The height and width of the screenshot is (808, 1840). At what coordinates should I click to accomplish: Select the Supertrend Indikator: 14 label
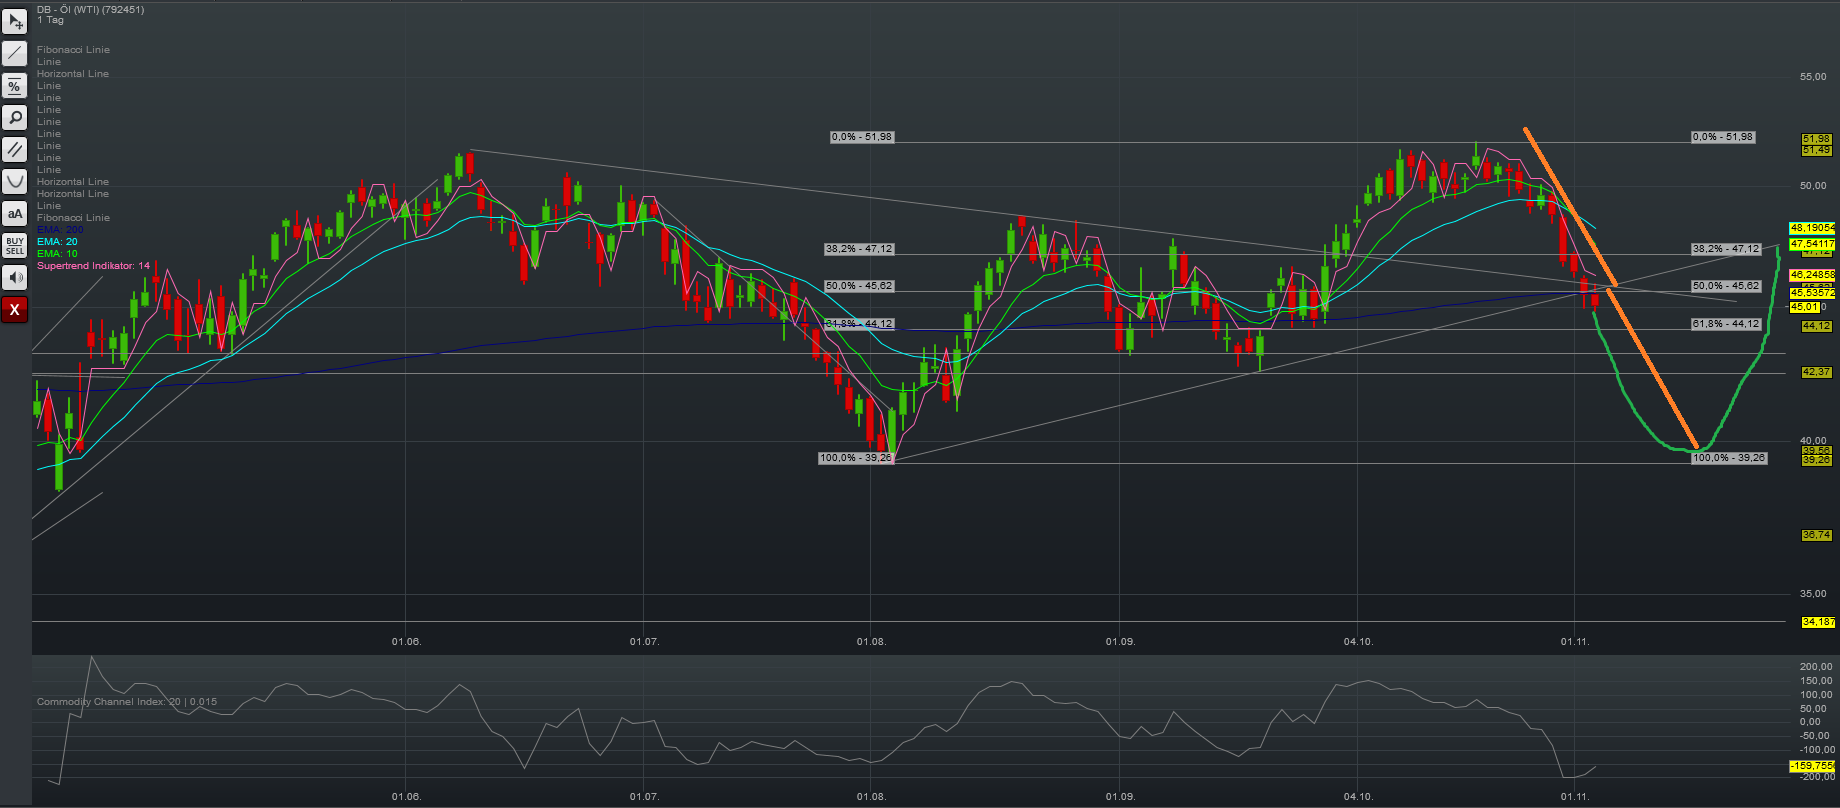(93, 266)
